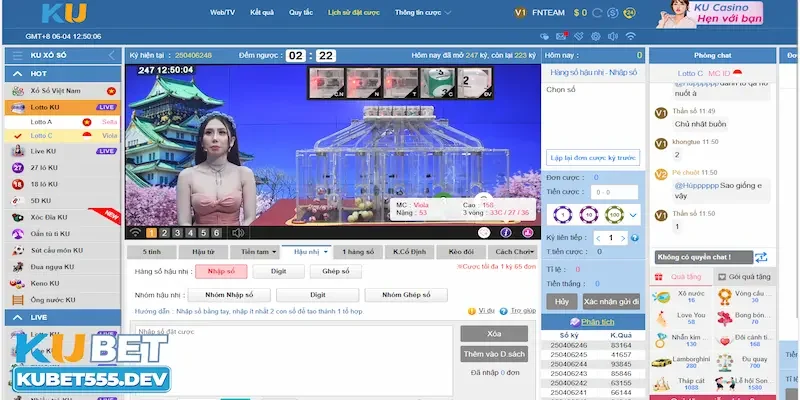This screenshot has width=800, height=400.
Task: Click the pink gift icon below video
Action: 528,233
